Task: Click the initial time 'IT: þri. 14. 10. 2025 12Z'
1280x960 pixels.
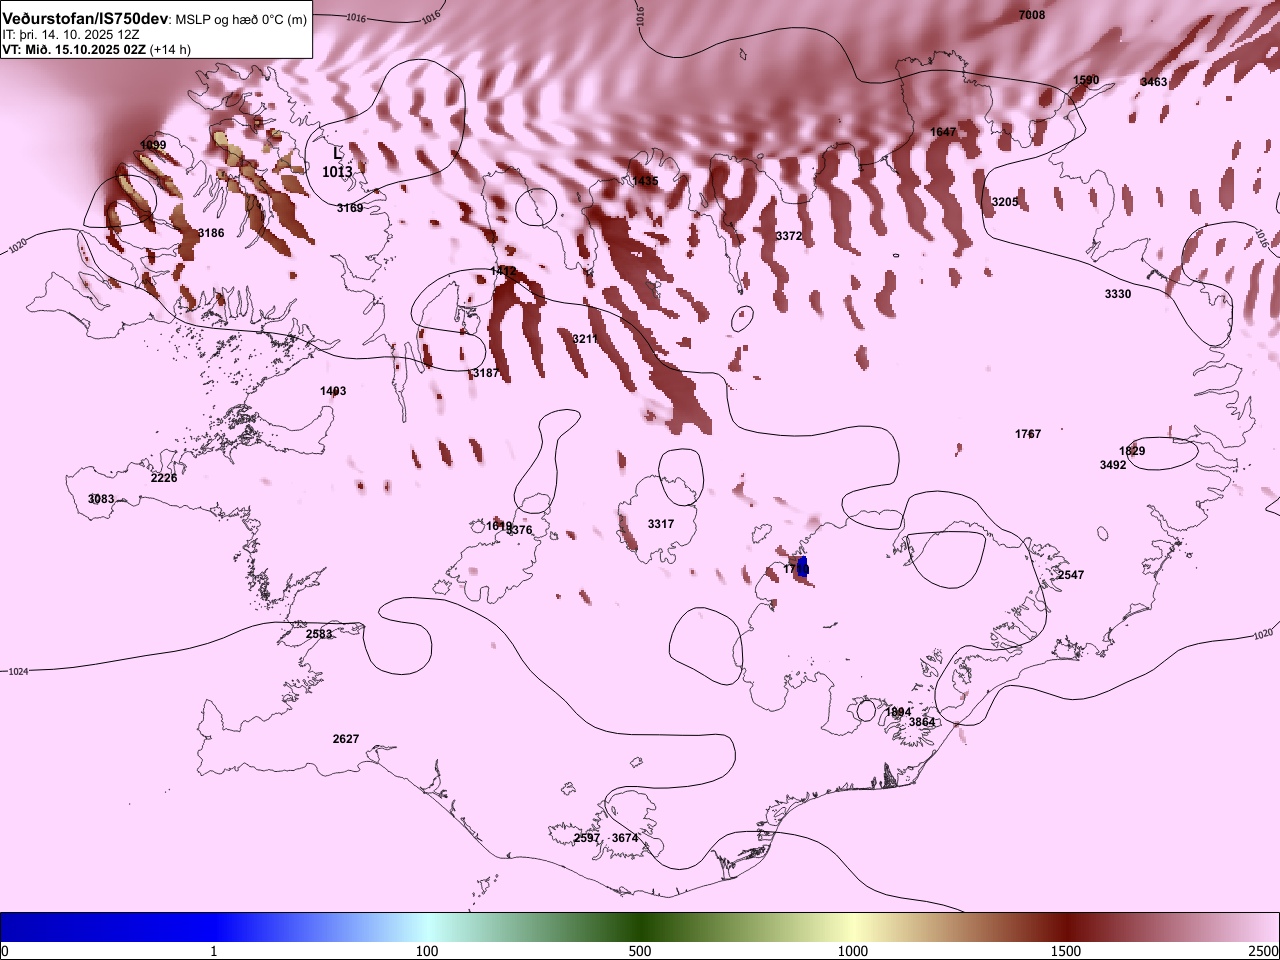Action: (x=70, y=34)
